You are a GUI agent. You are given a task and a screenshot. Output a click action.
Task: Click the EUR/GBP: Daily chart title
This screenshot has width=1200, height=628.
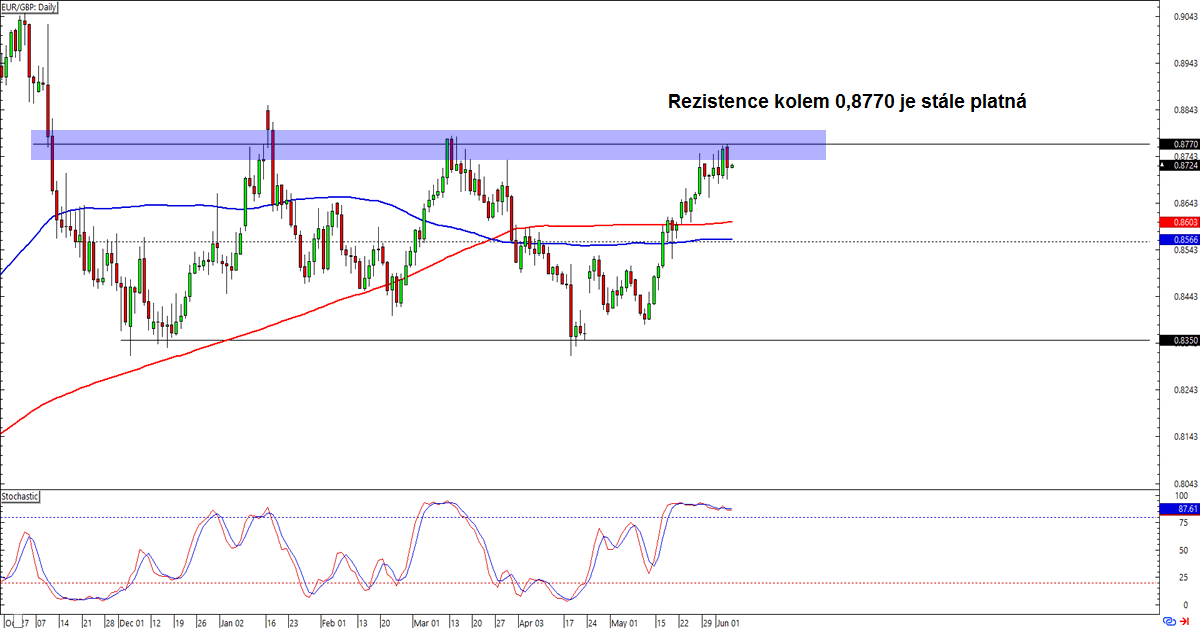30,6
